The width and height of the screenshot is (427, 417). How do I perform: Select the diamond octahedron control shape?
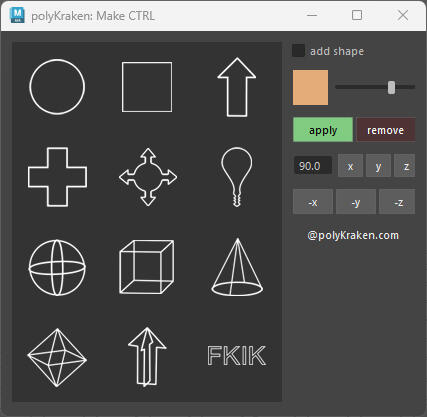click(x=57, y=358)
